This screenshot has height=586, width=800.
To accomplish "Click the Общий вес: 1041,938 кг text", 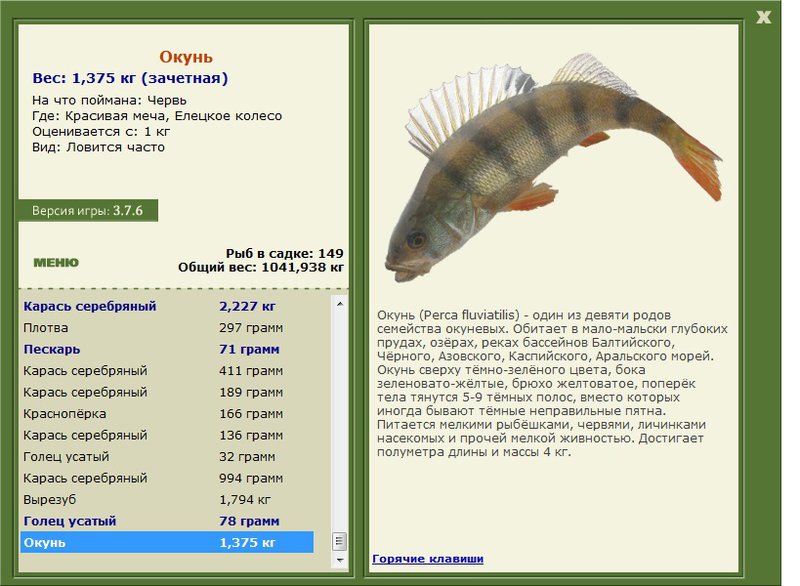I will click(261, 267).
